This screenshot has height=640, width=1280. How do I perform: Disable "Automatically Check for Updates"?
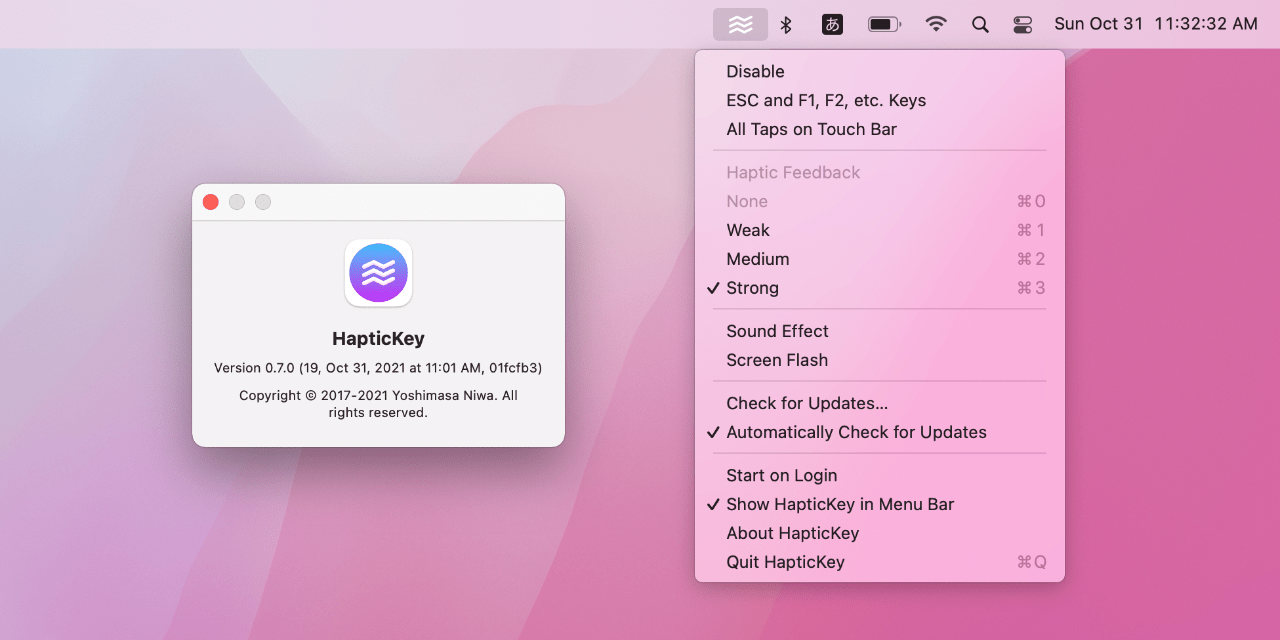coord(856,432)
